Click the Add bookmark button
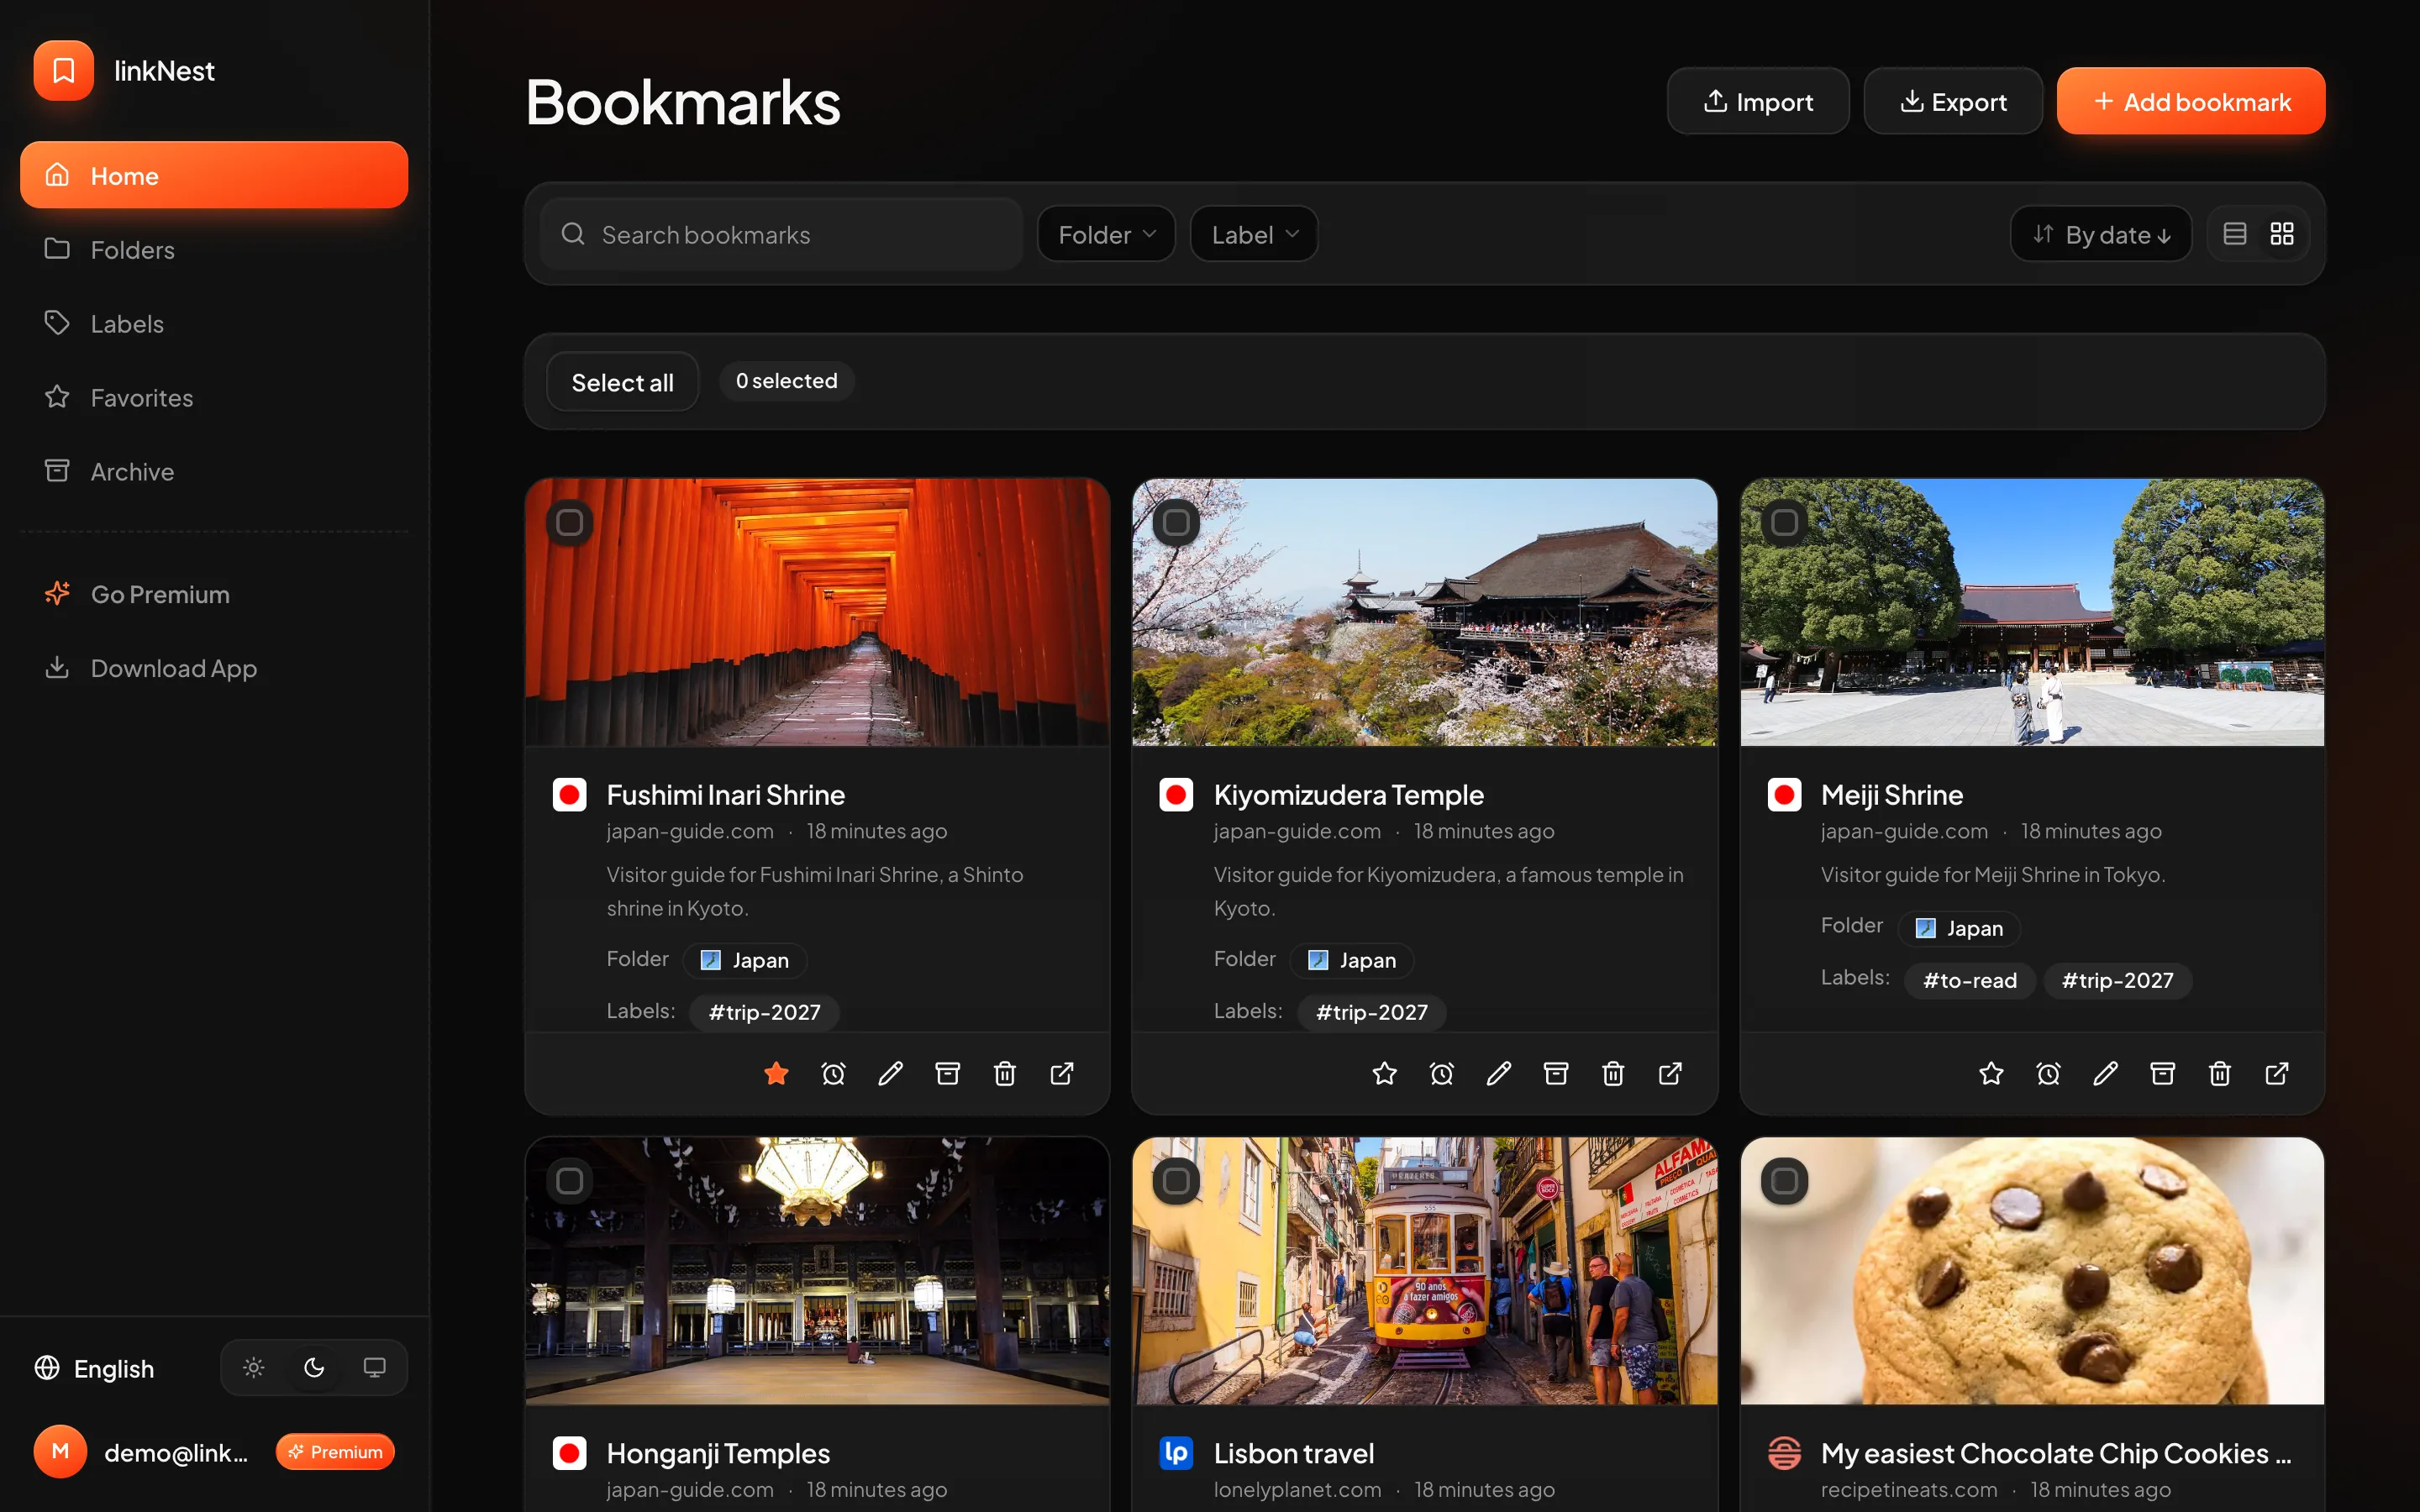Image resolution: width=2420 pixels, height=1512 pixels. [x=2191, y=101]
